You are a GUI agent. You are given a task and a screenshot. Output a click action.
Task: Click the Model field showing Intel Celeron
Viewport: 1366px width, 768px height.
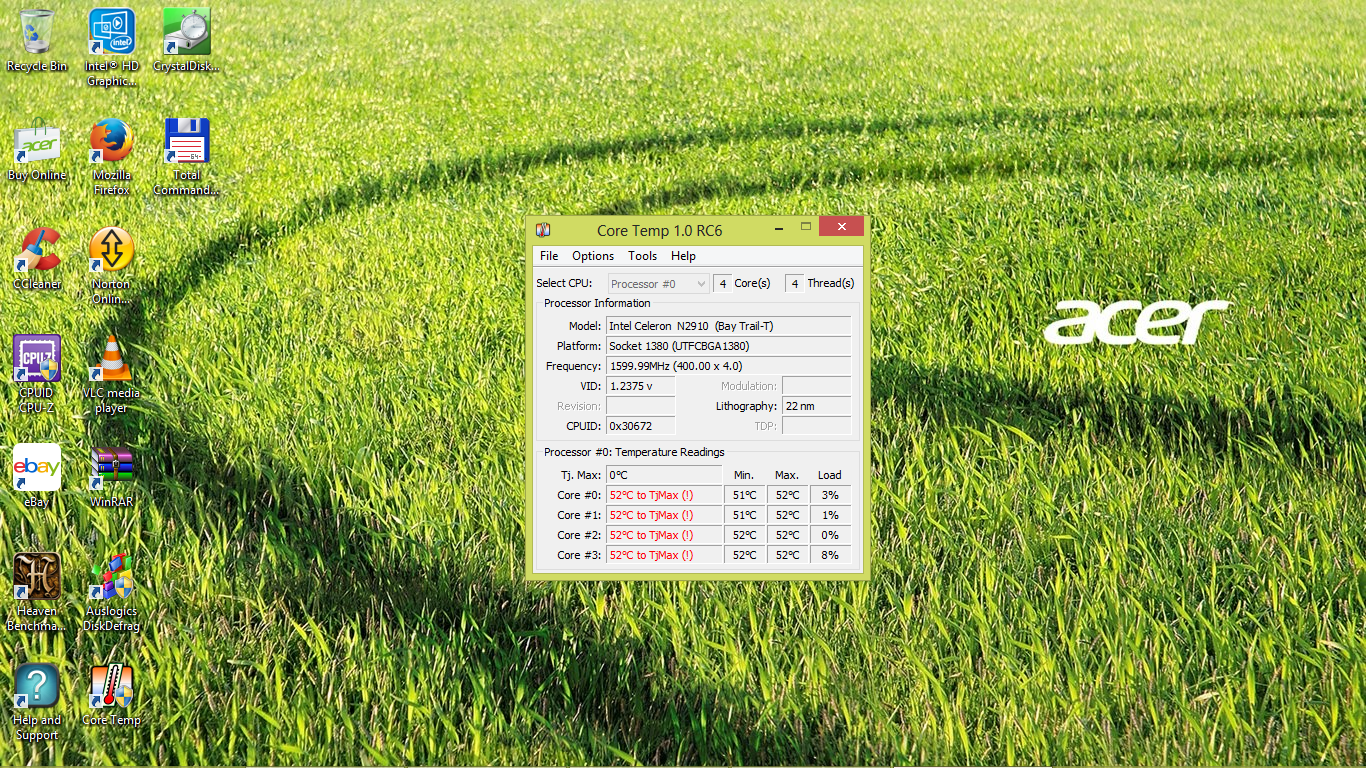click(728, 326)
